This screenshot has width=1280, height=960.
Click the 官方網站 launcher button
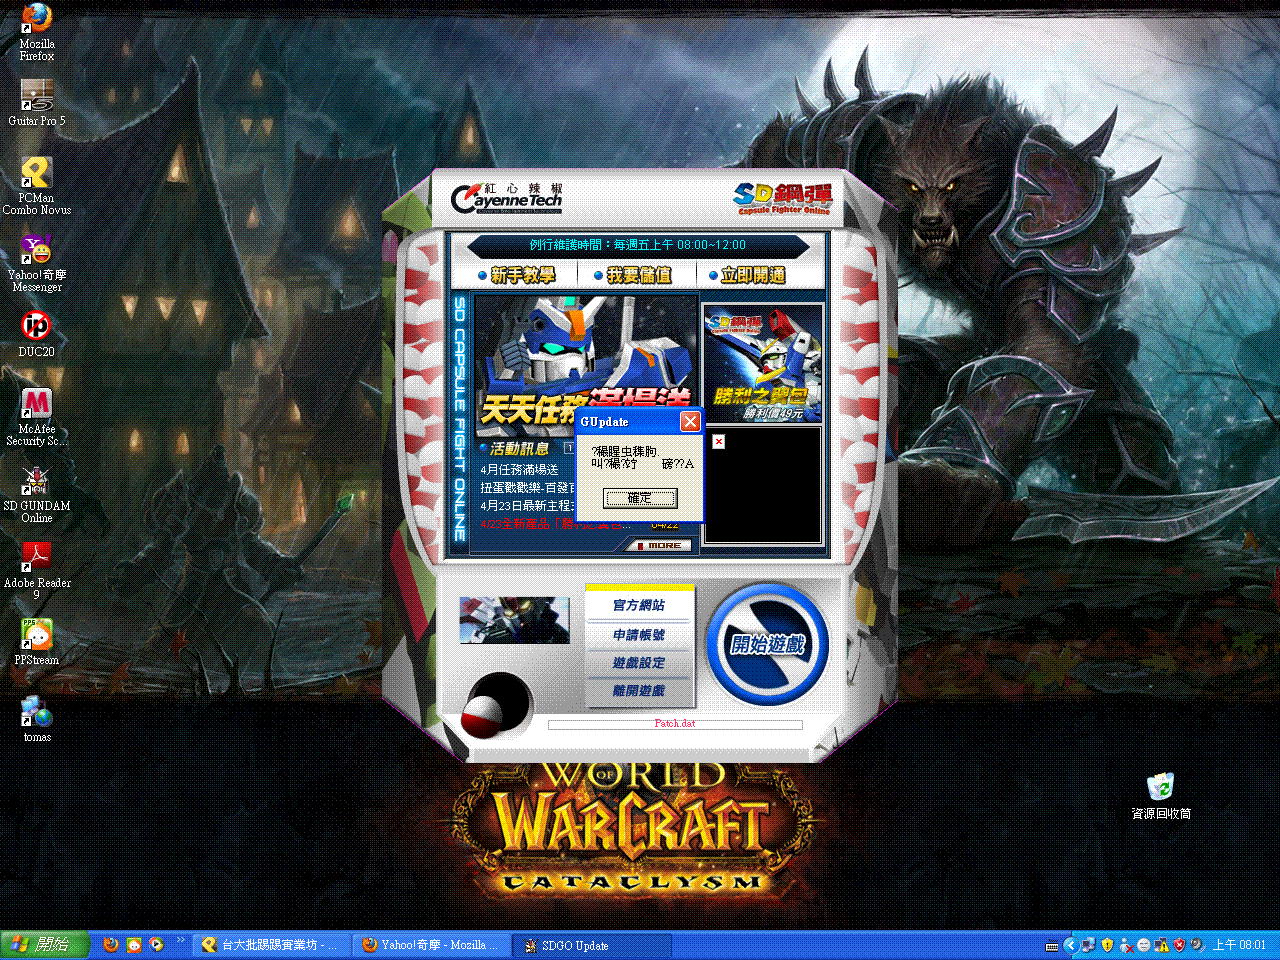pos(639,605)
